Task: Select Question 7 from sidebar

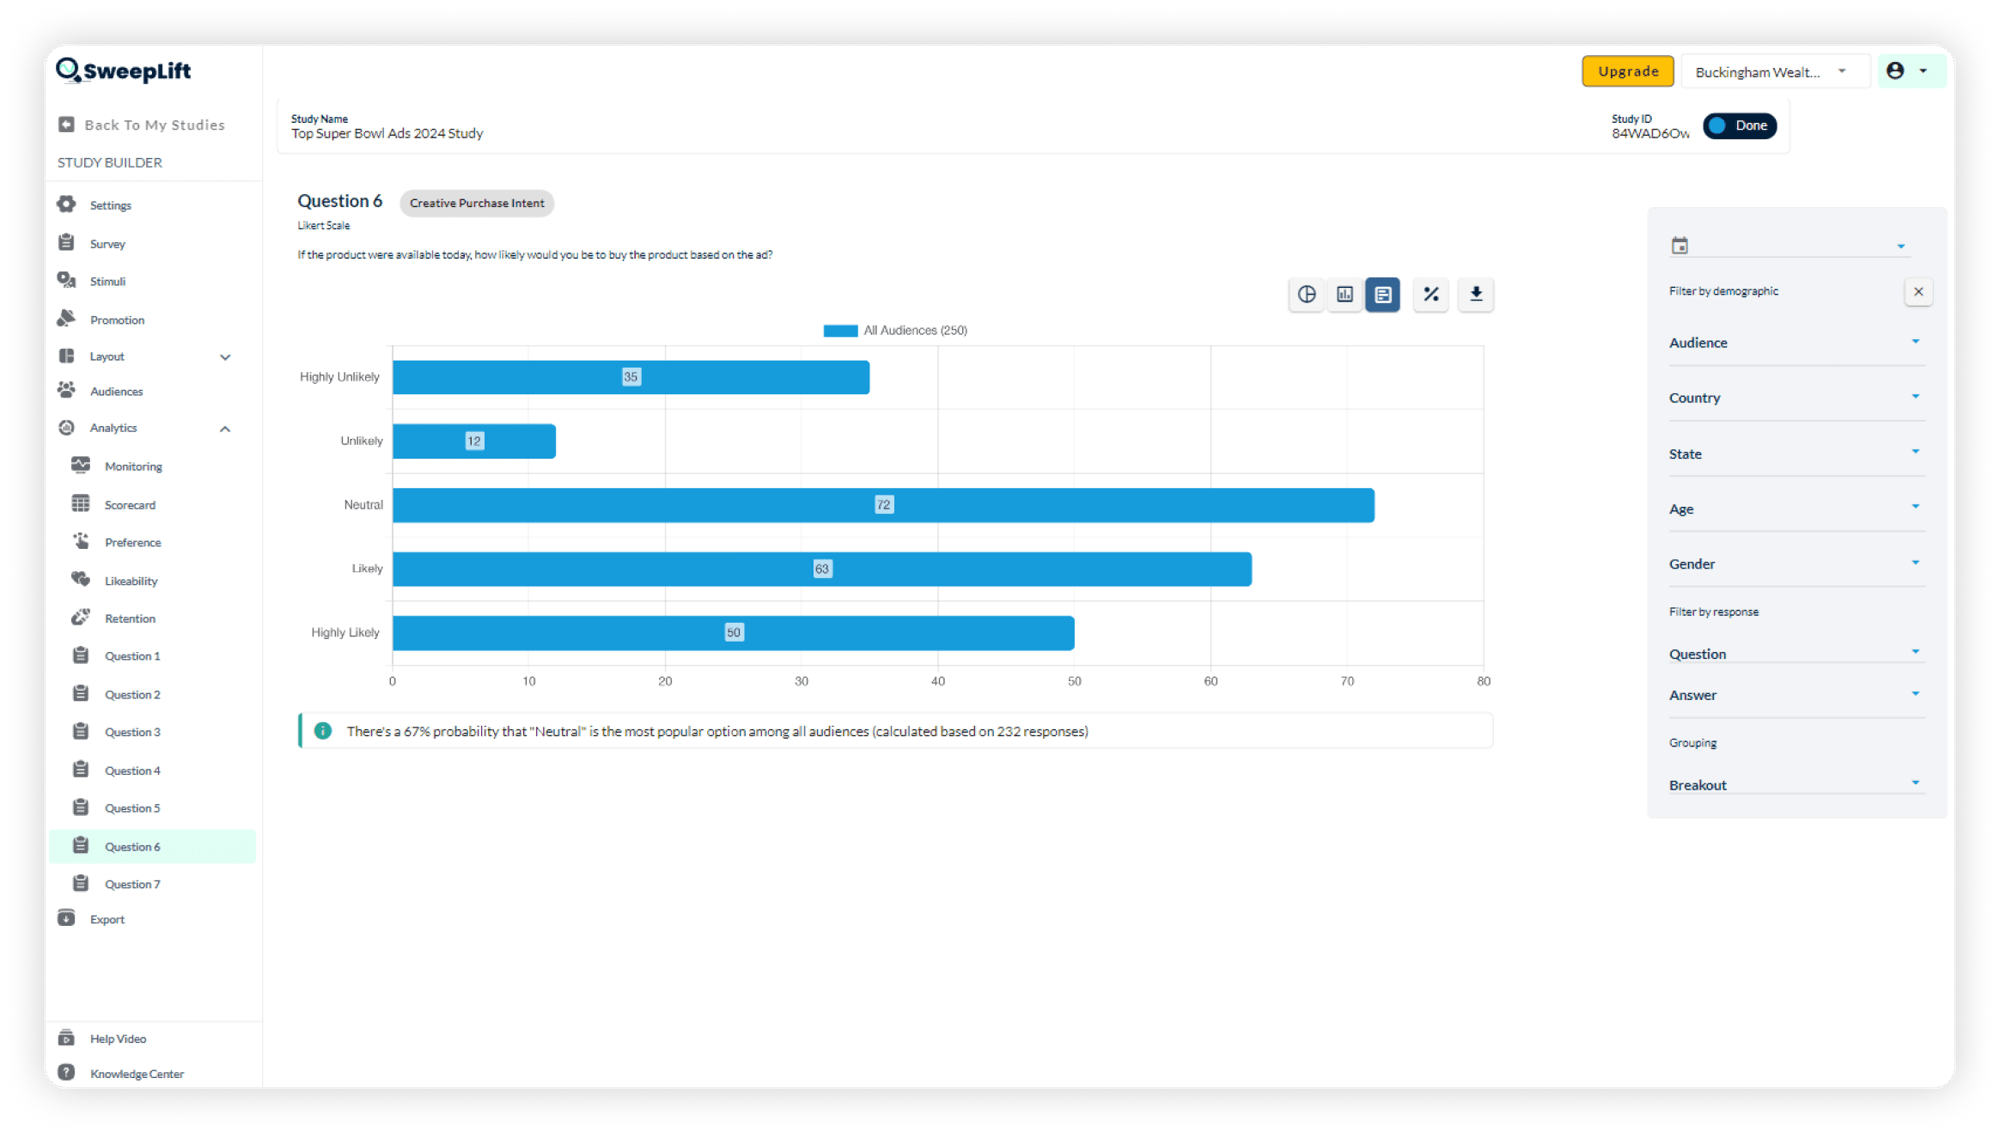Action: [133, 884]
